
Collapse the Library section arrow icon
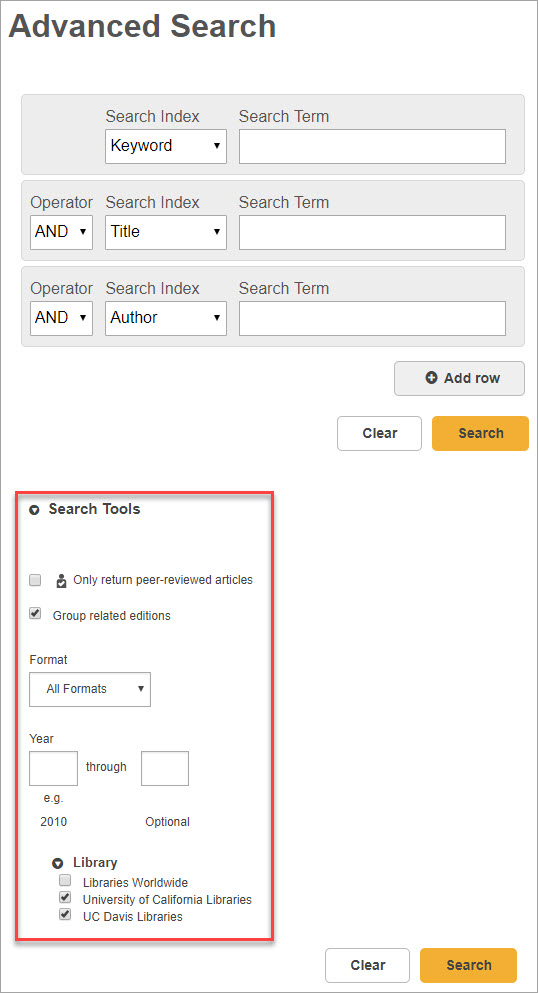[58, 863]
